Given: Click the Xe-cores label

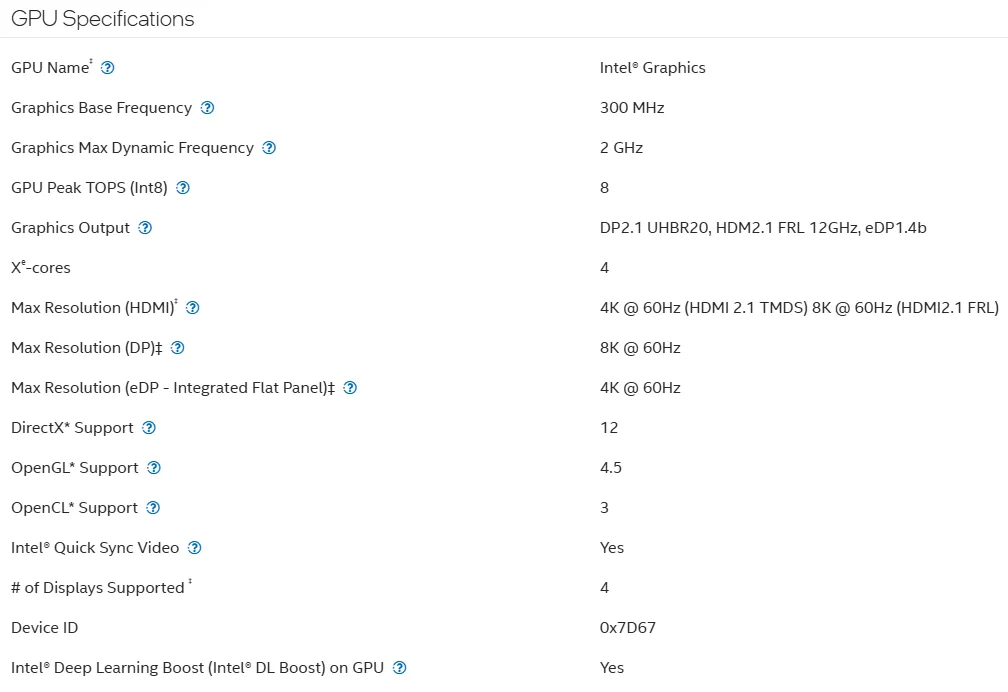Looking at the screenshot, I should click(40, 267).
